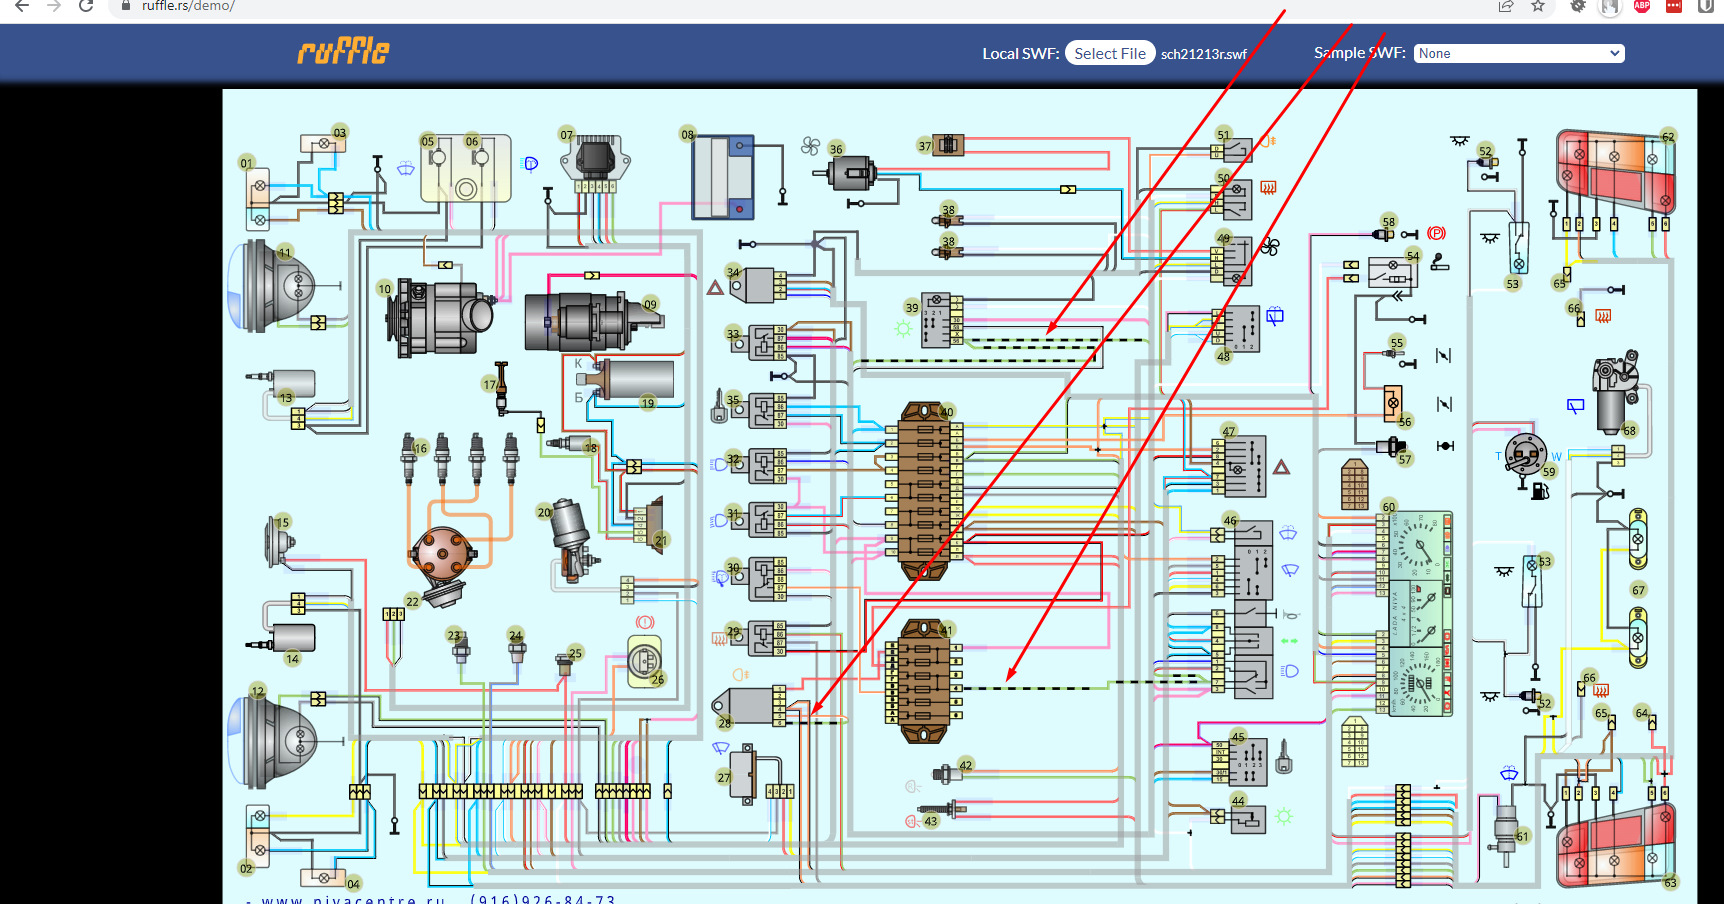Image resolution: width=1724 pixels, height=904 pixels.
Task: Click the relay labeled 33
Action: (761, 343)
